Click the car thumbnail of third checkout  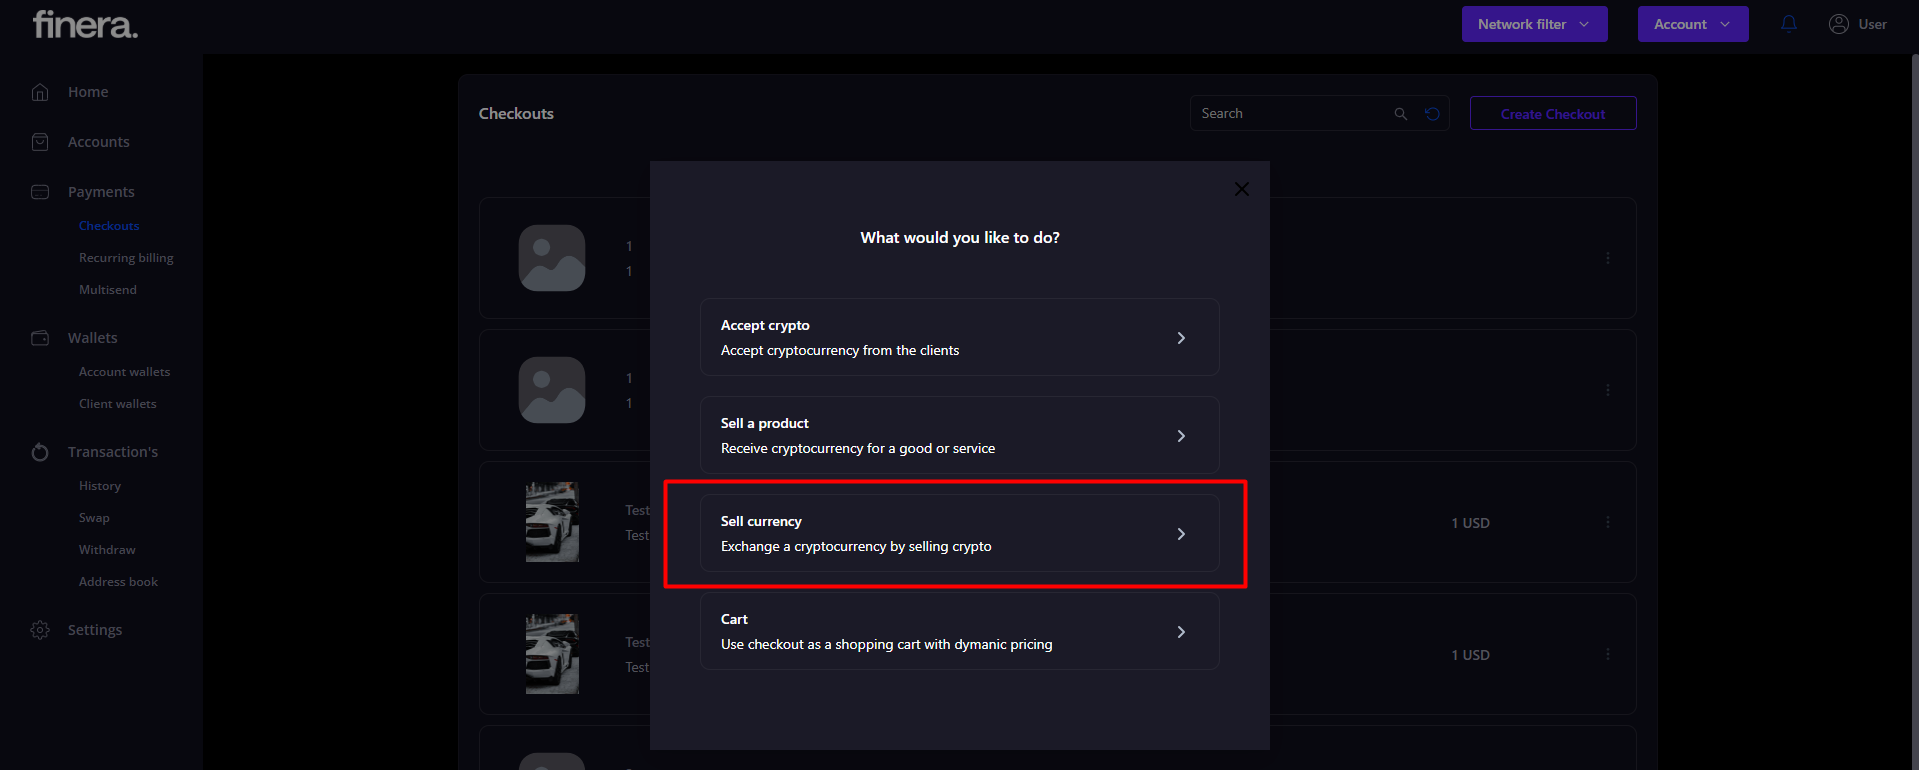point(552,522)
